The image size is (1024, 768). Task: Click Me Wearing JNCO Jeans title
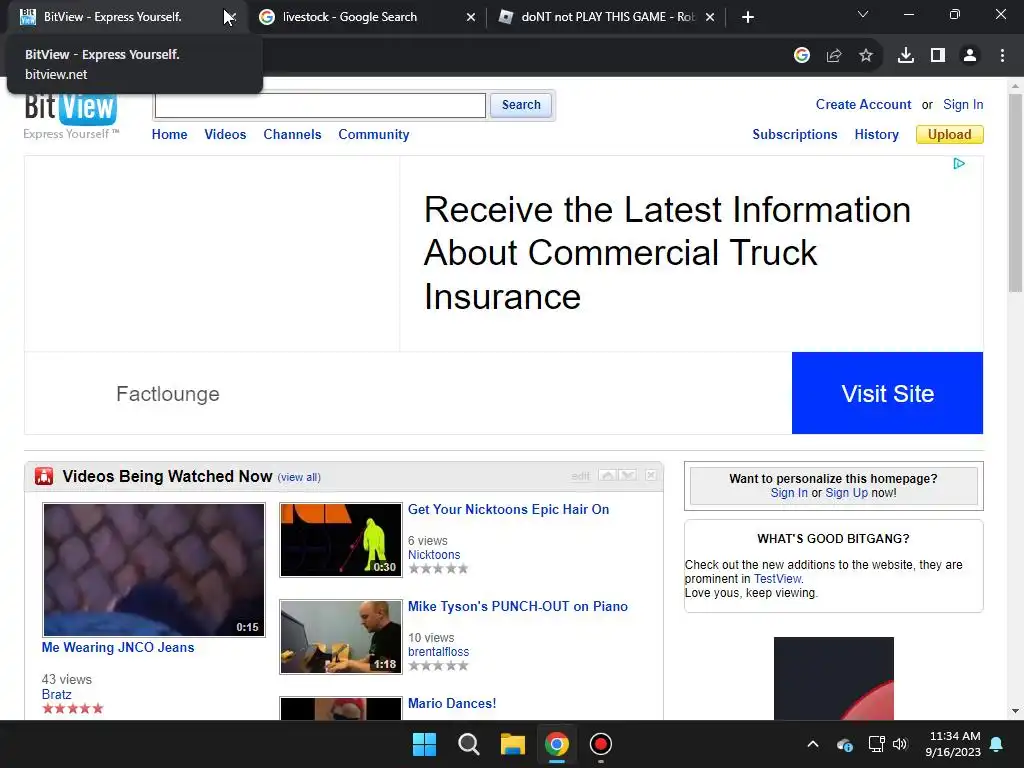[x=118, y=648]
